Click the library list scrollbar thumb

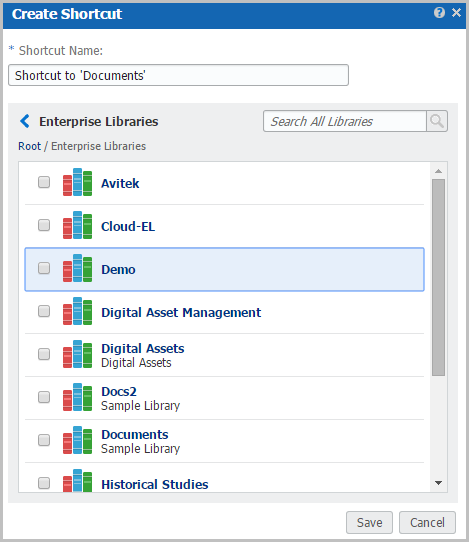[x=439, y=277]
